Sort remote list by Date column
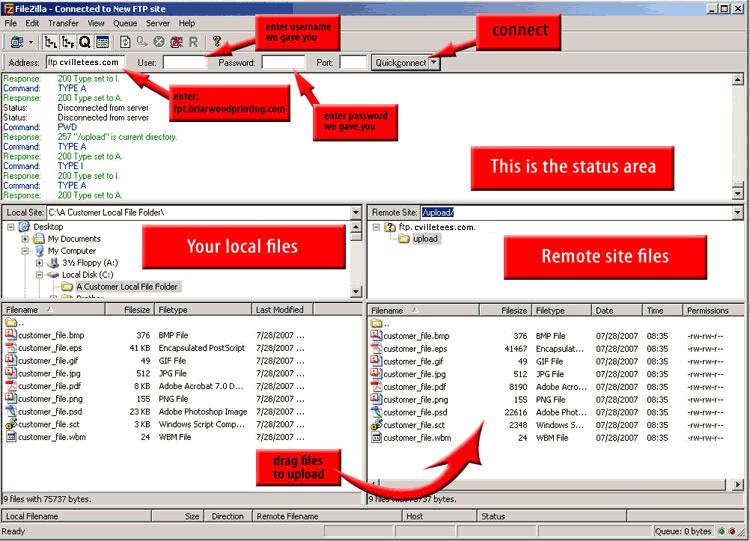 pyautogui.click(x=617, y=310)
